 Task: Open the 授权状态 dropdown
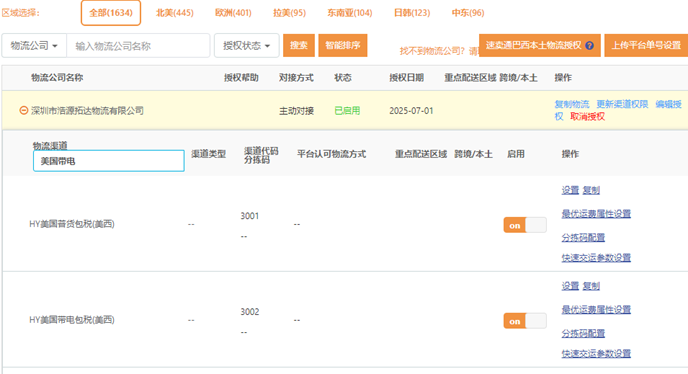pyautogui.click(x=247, y=46)
